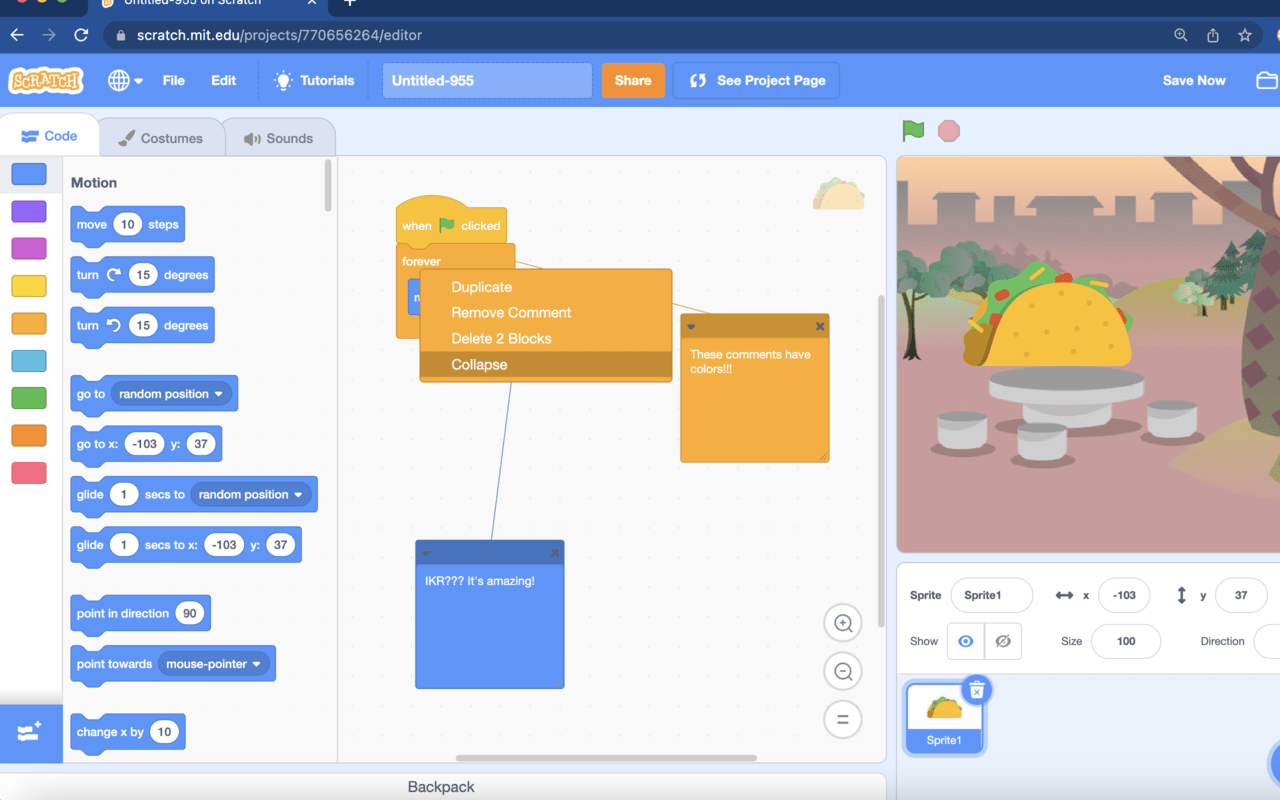Click the Scratch logo

(44, 80)
